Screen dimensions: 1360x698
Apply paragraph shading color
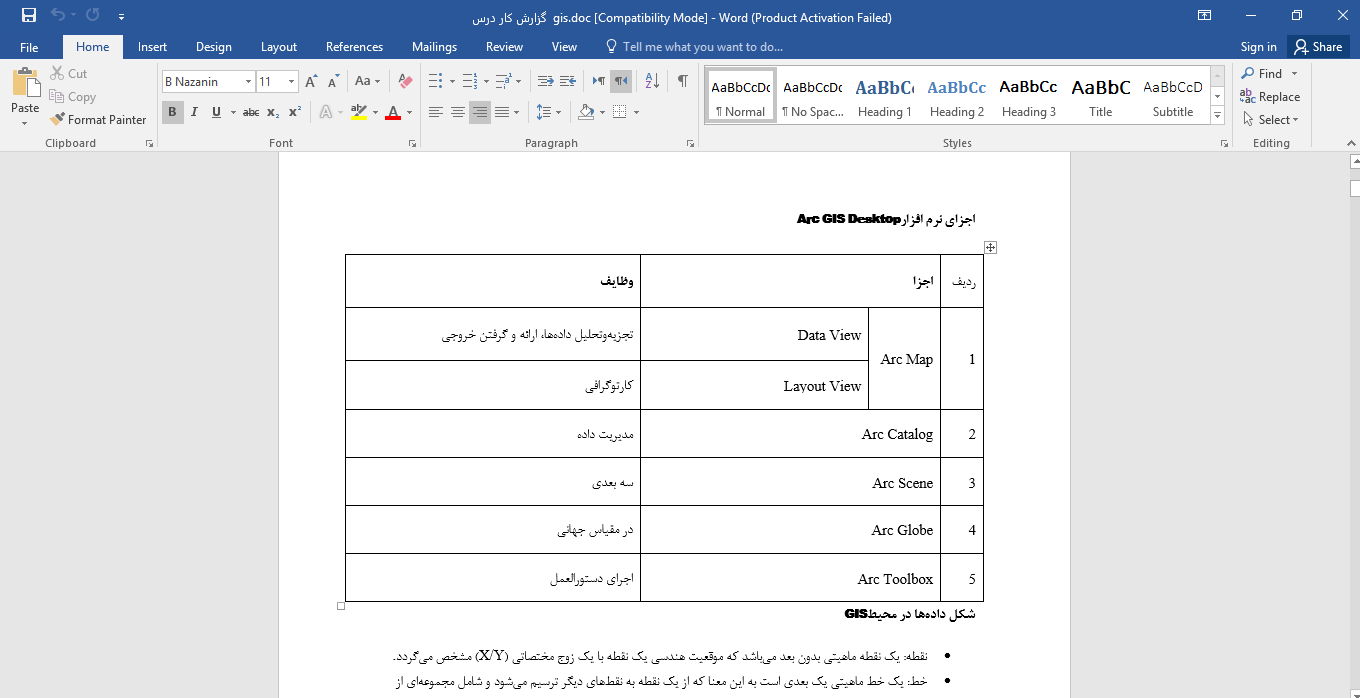587,112
